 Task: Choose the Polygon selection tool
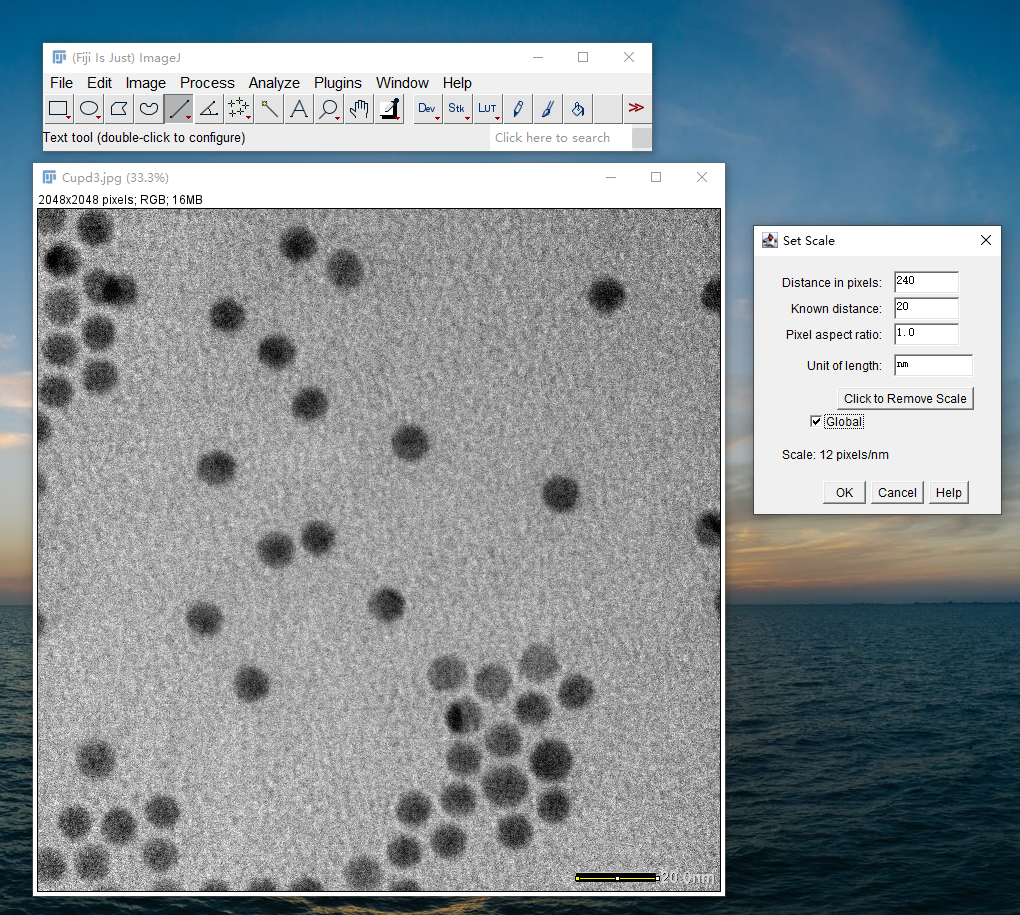[x=119, y=108]
